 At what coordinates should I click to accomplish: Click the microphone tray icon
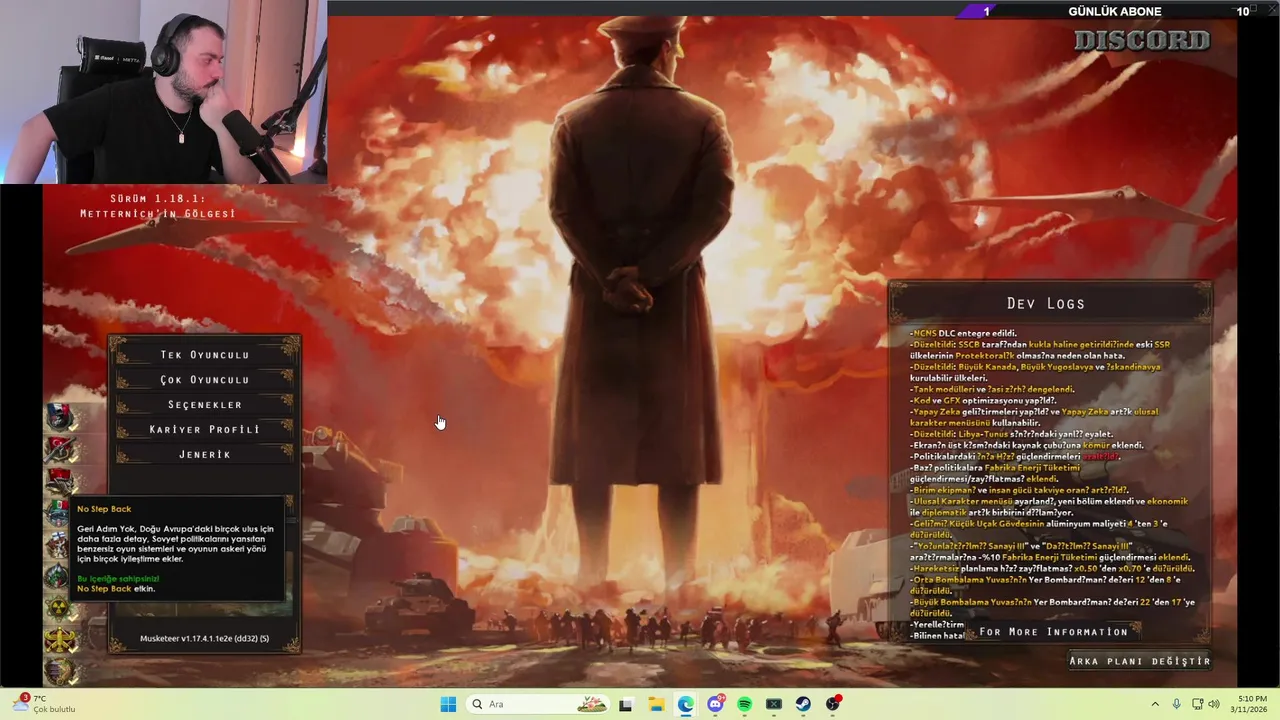[1176, 704]
